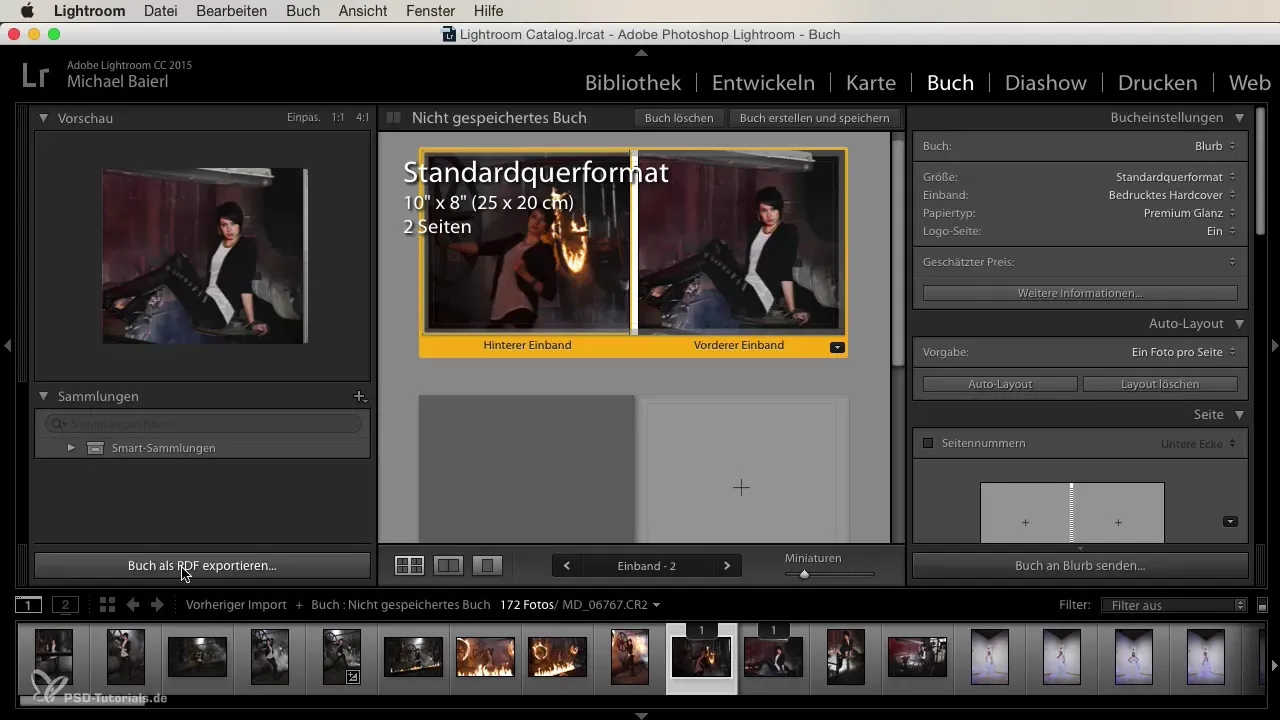Hide filmstrip with bottom arrow
Viewport: 1280px width, 720px height.
641,715
